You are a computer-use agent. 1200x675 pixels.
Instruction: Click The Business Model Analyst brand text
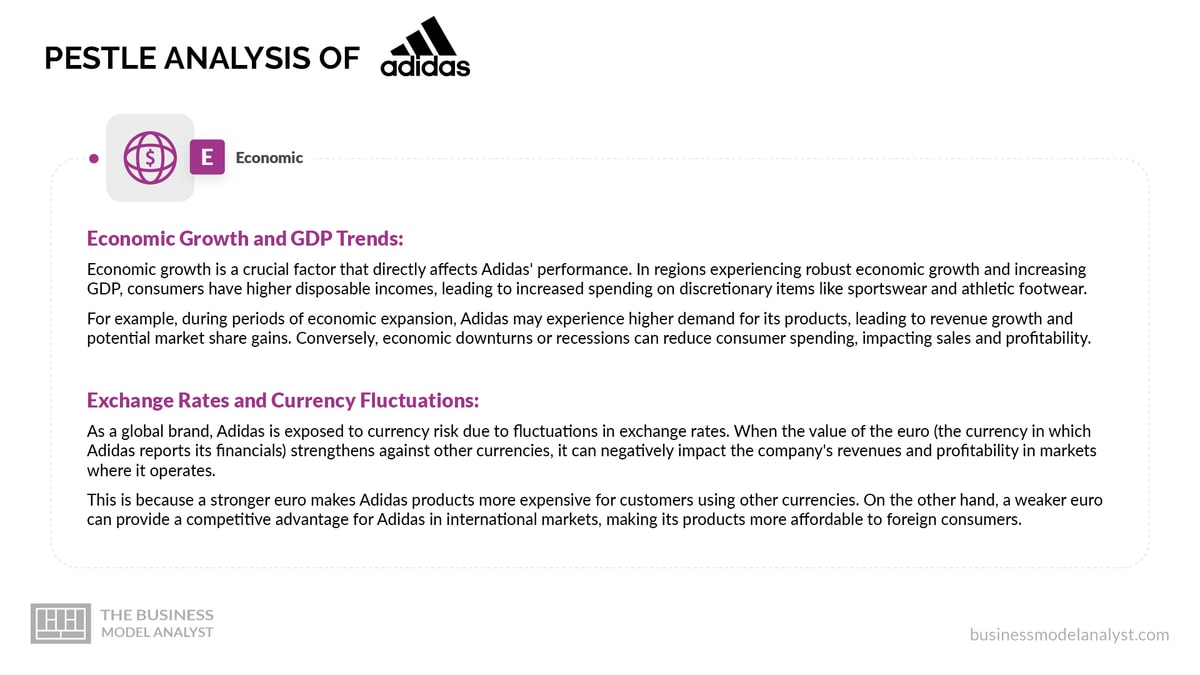pyautogui.click(x=157, y=623)
